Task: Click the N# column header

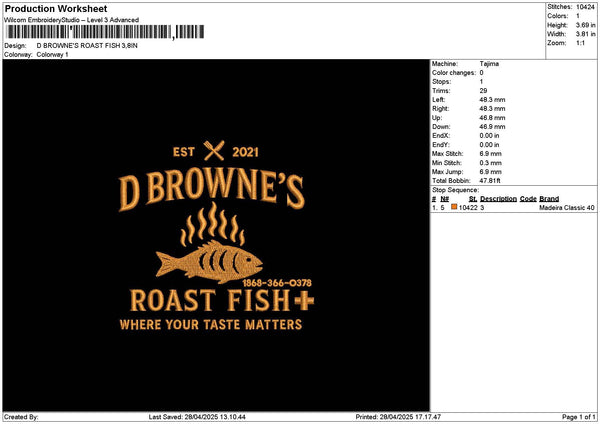Action: pyautogui.click(x=444, y=199)
